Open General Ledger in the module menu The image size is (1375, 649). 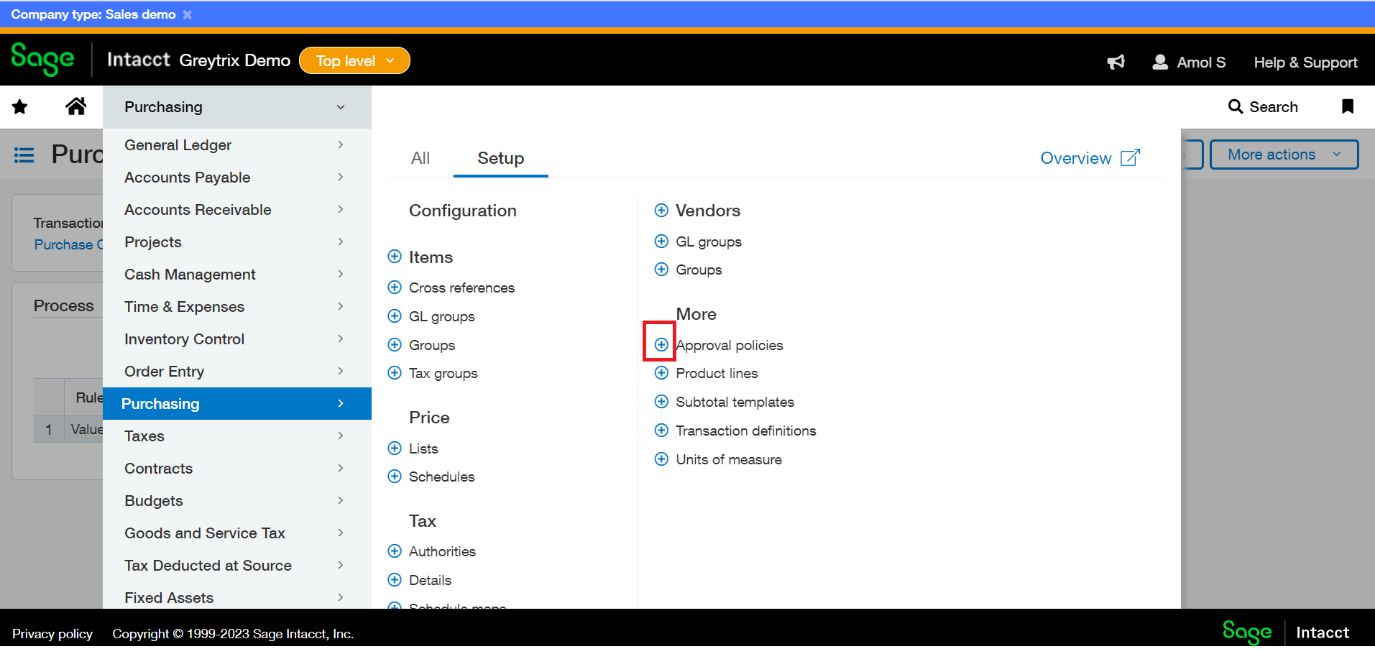coord(178,145)
